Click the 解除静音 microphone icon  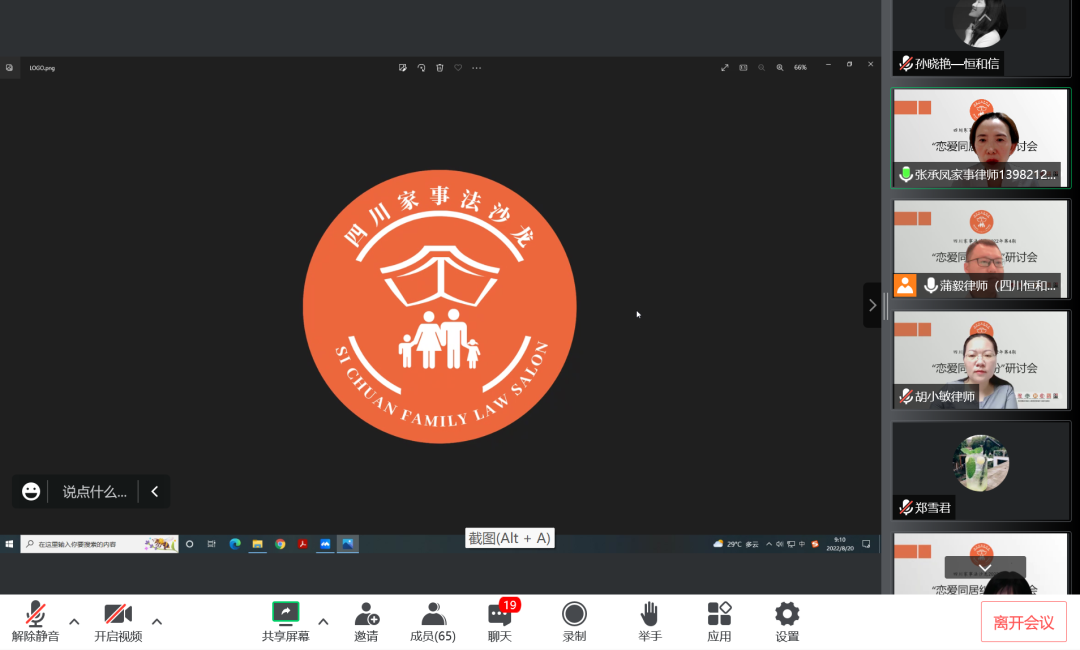tap(35, 614)
